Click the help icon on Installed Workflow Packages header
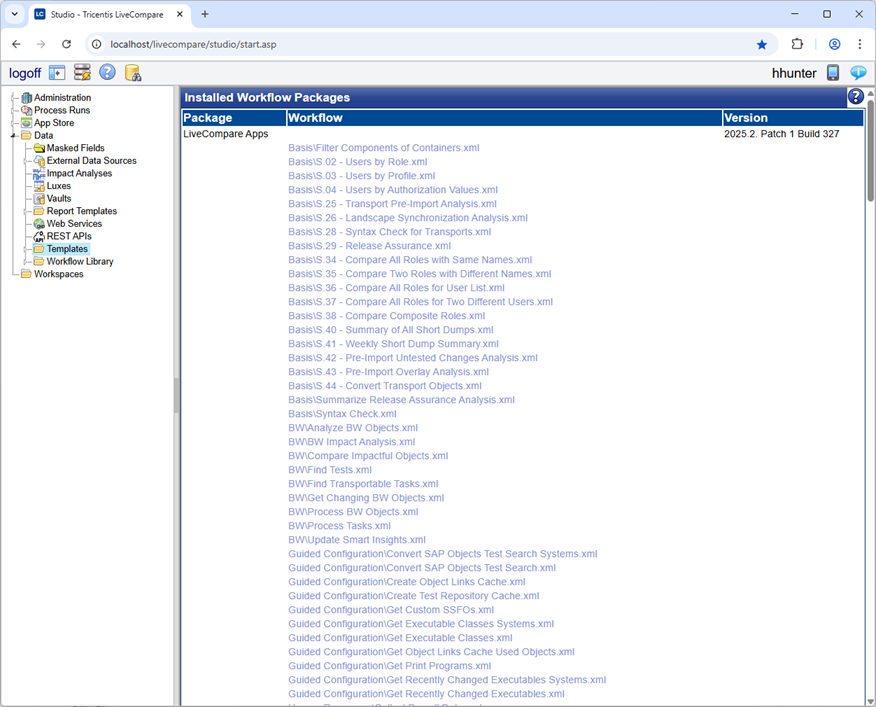876x707 pixels. (x=856, y=96)
